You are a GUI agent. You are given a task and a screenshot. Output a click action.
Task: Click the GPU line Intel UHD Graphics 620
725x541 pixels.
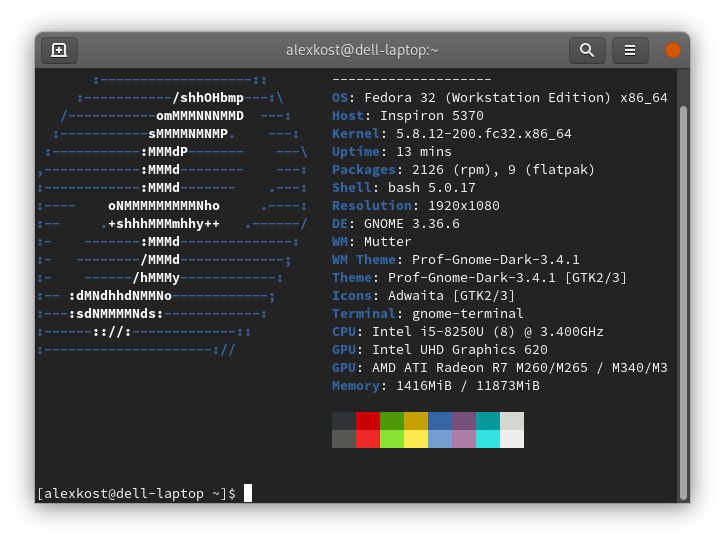[x=439, y=350]
